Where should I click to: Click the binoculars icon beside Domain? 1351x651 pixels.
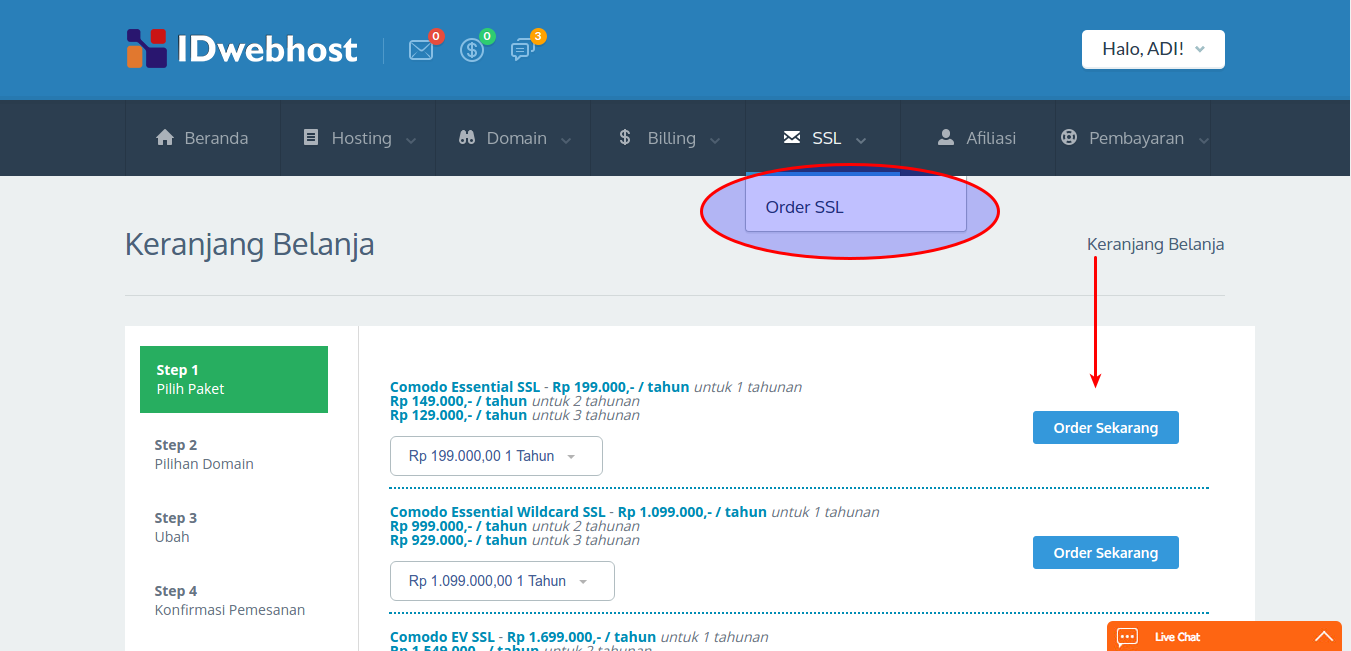pos(466,138)
